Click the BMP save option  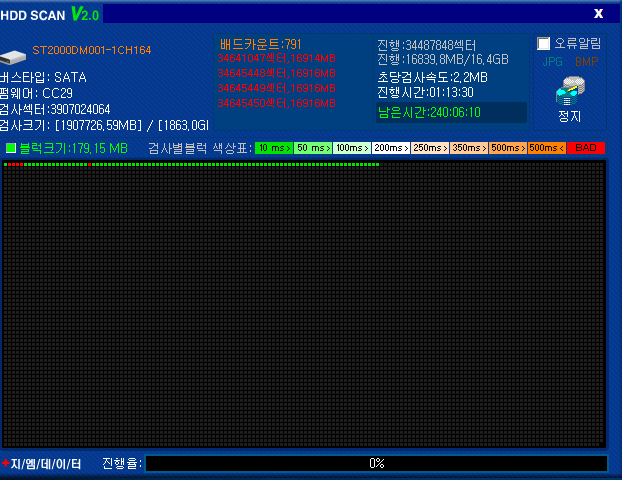(584, 61)
